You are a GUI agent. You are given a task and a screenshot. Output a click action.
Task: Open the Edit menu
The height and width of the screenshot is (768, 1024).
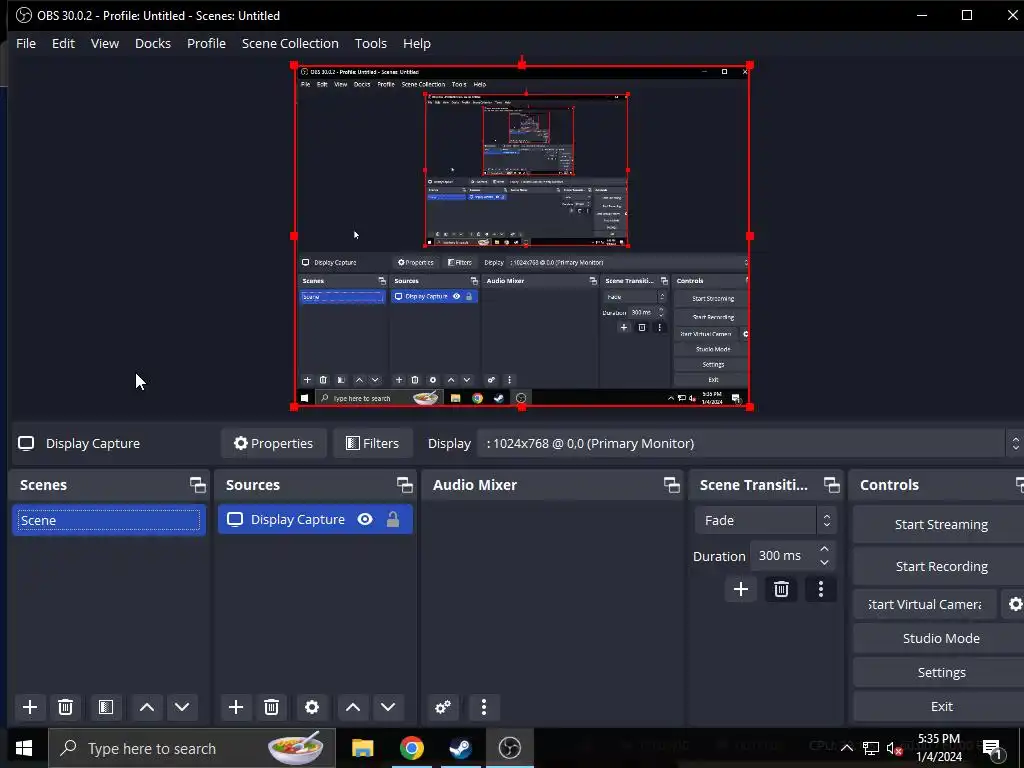[x=63, y=43]
